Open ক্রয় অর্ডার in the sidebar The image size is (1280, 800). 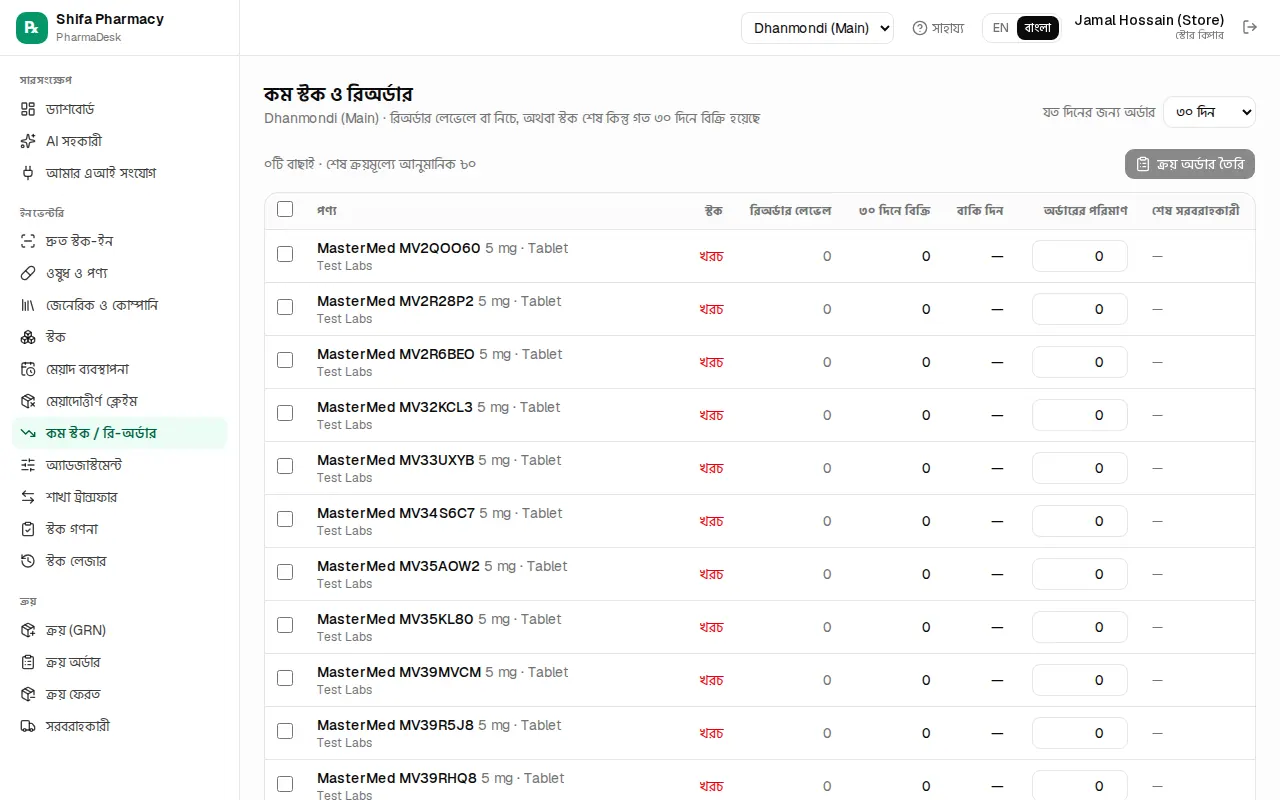point(120,662)
